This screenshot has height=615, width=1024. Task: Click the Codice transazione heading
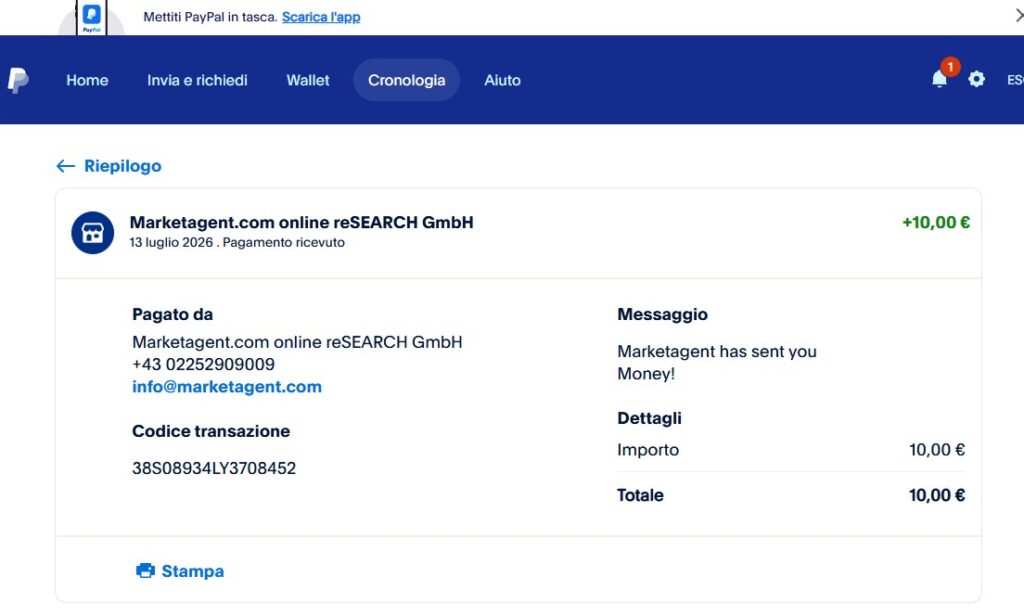[211, 431]
